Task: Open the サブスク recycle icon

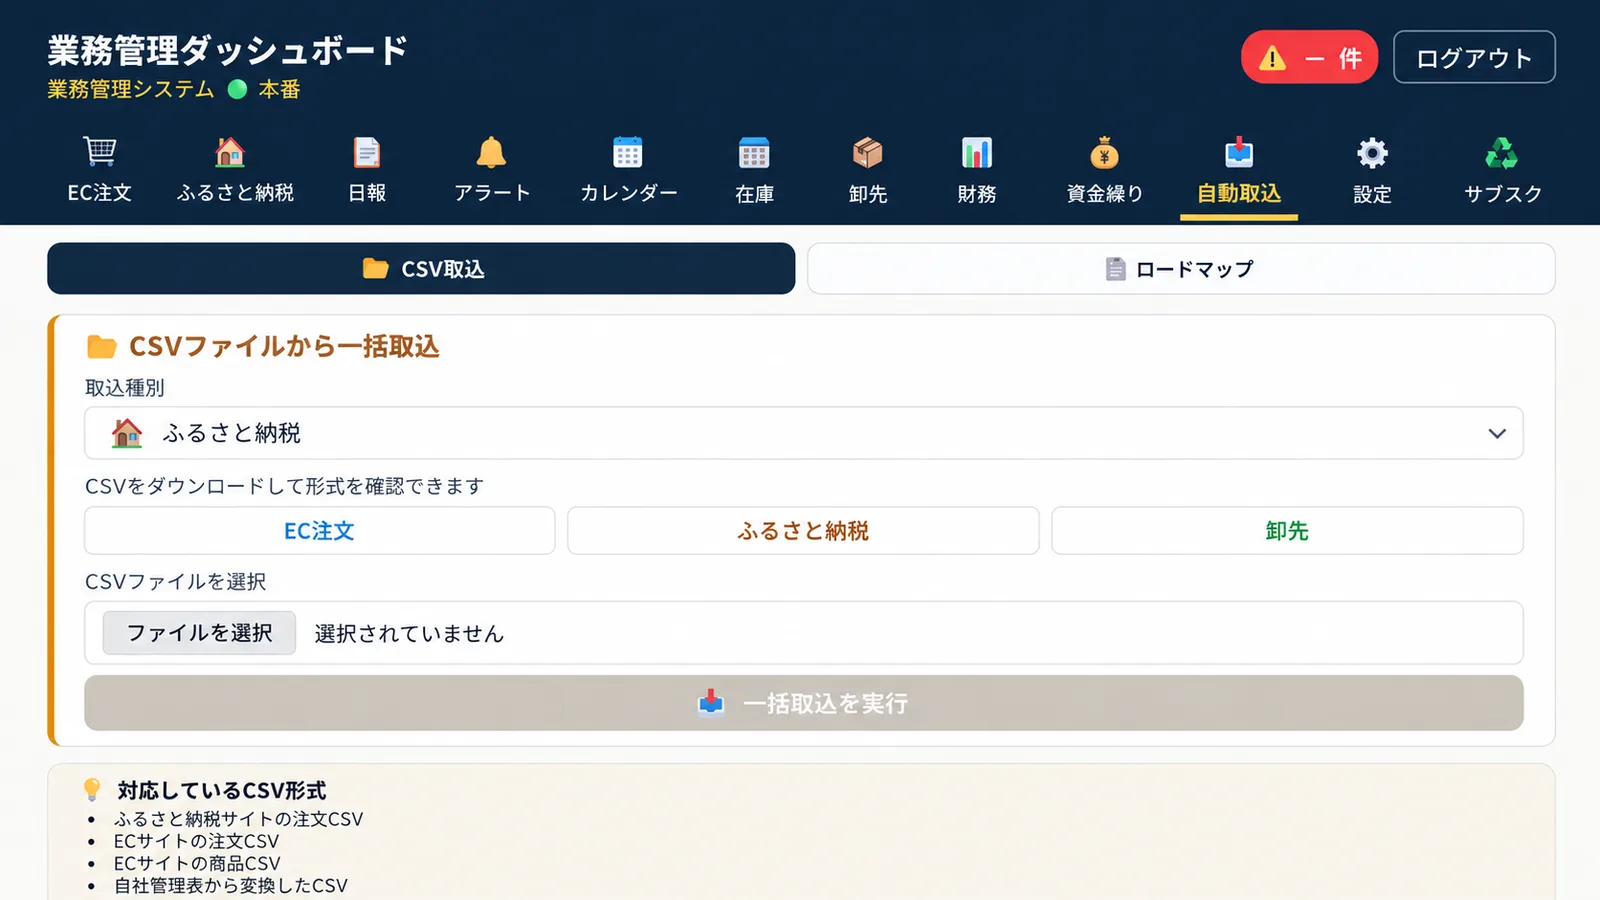Action: 1502,153
